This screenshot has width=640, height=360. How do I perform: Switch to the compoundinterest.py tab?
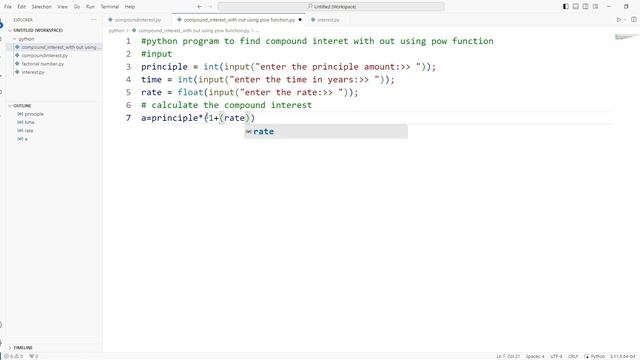pos(138,20)
